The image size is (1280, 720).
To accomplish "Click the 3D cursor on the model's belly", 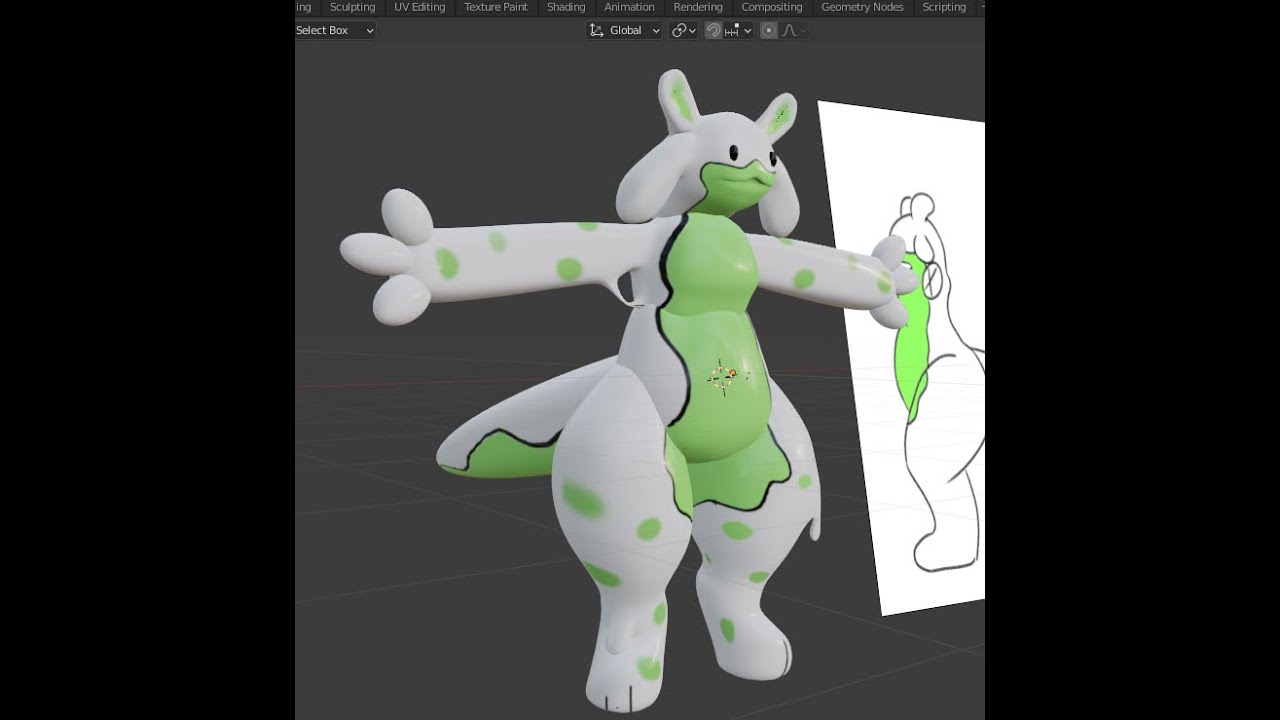I will pyautogui.click(x=722, y=376).
